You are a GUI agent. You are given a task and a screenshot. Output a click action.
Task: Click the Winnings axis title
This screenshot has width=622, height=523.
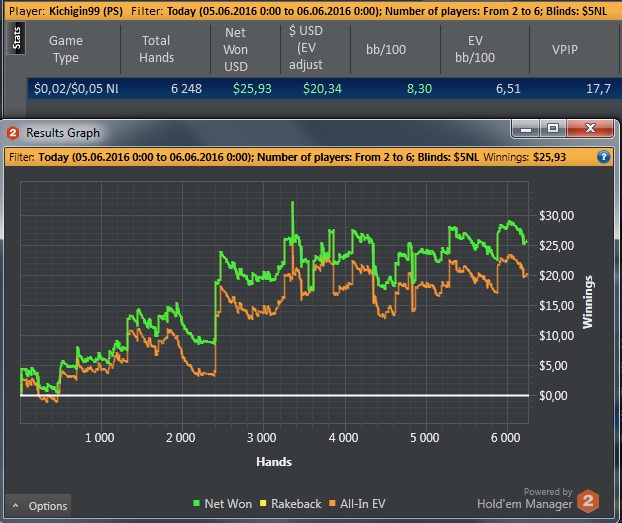pos(588,302)
